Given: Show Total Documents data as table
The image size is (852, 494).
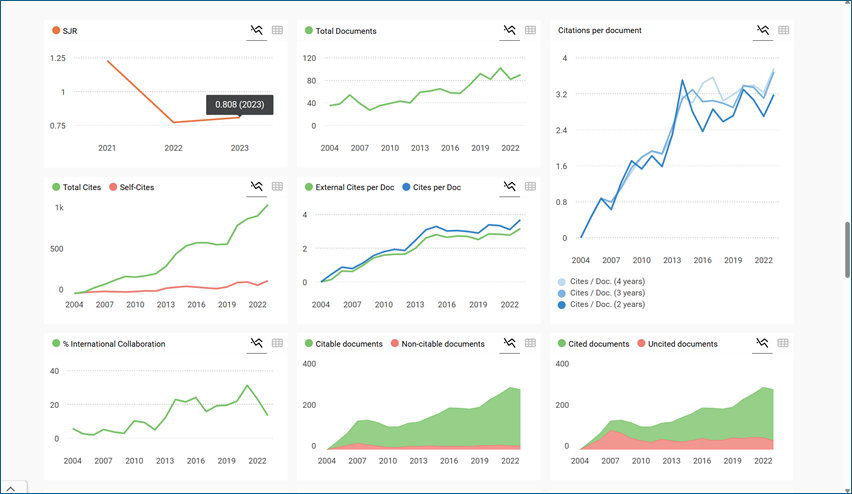Looking at the screenshot, I should click(x=531, y=31).
